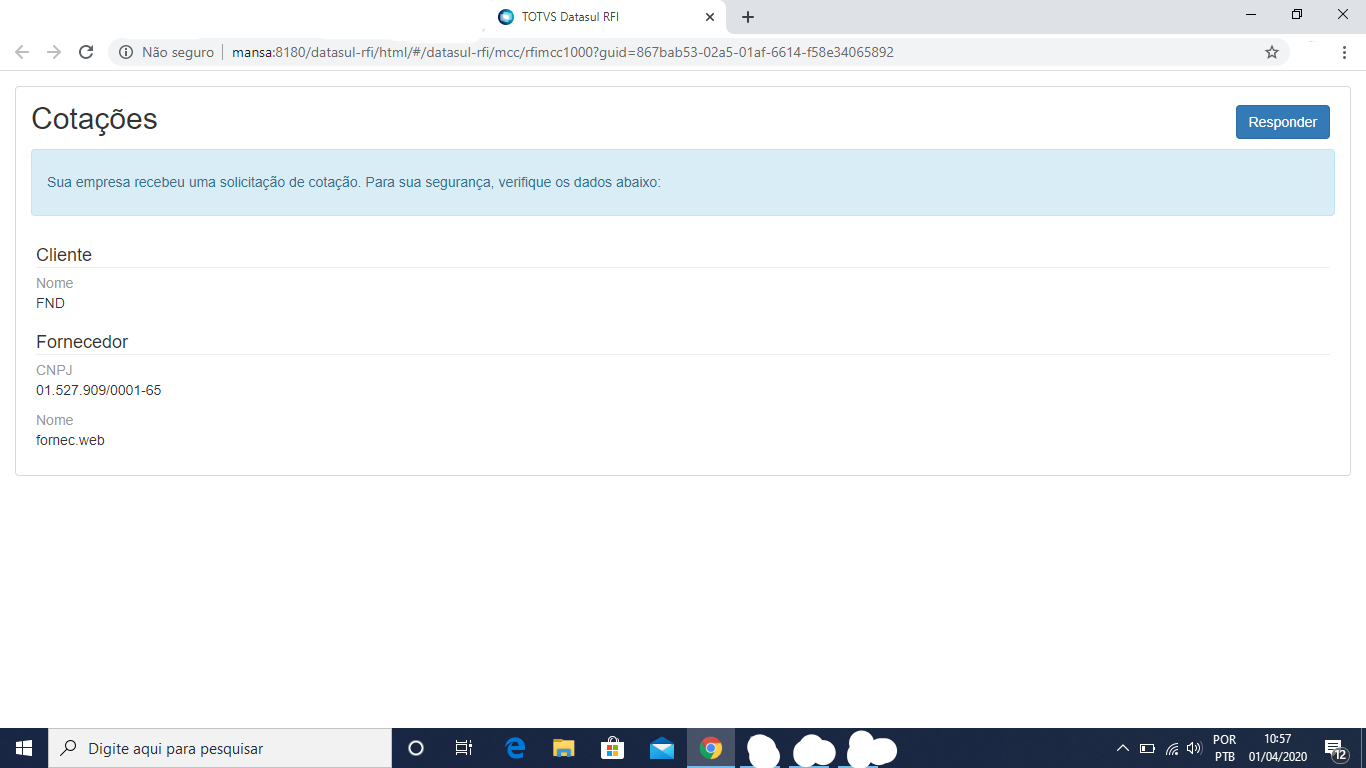Open site info for 'Não seguro'
Screen dimensions: 1366x768
click(x=166, y=52)
